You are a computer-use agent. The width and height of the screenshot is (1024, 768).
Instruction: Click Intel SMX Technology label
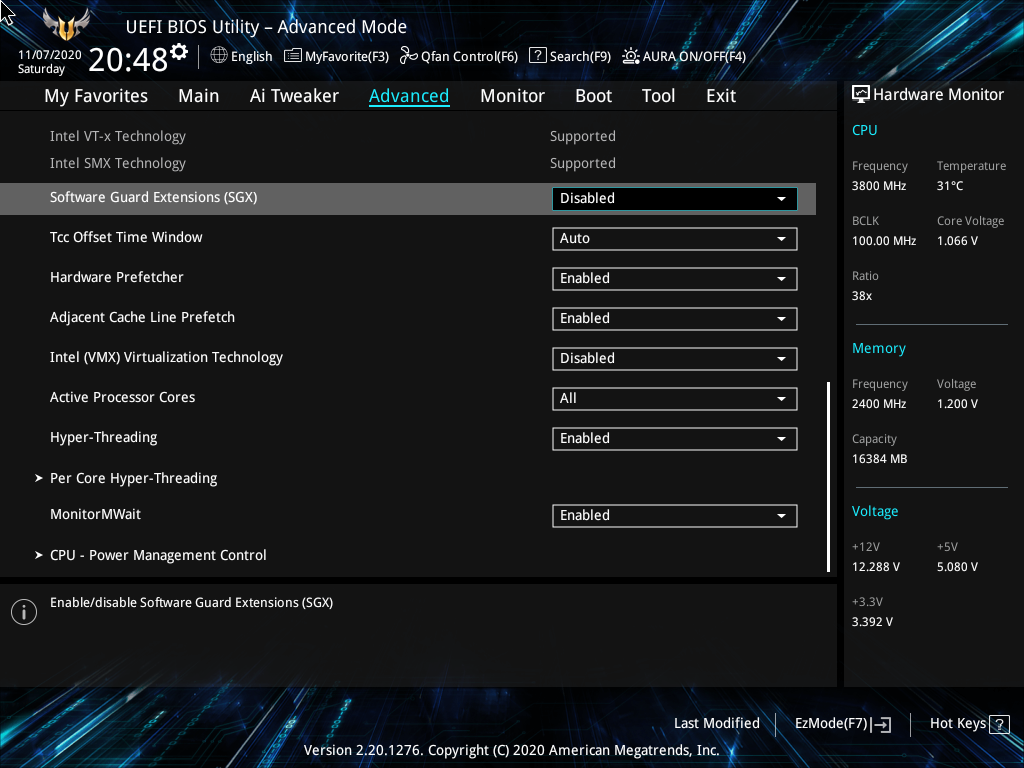(x=118, y=163)
